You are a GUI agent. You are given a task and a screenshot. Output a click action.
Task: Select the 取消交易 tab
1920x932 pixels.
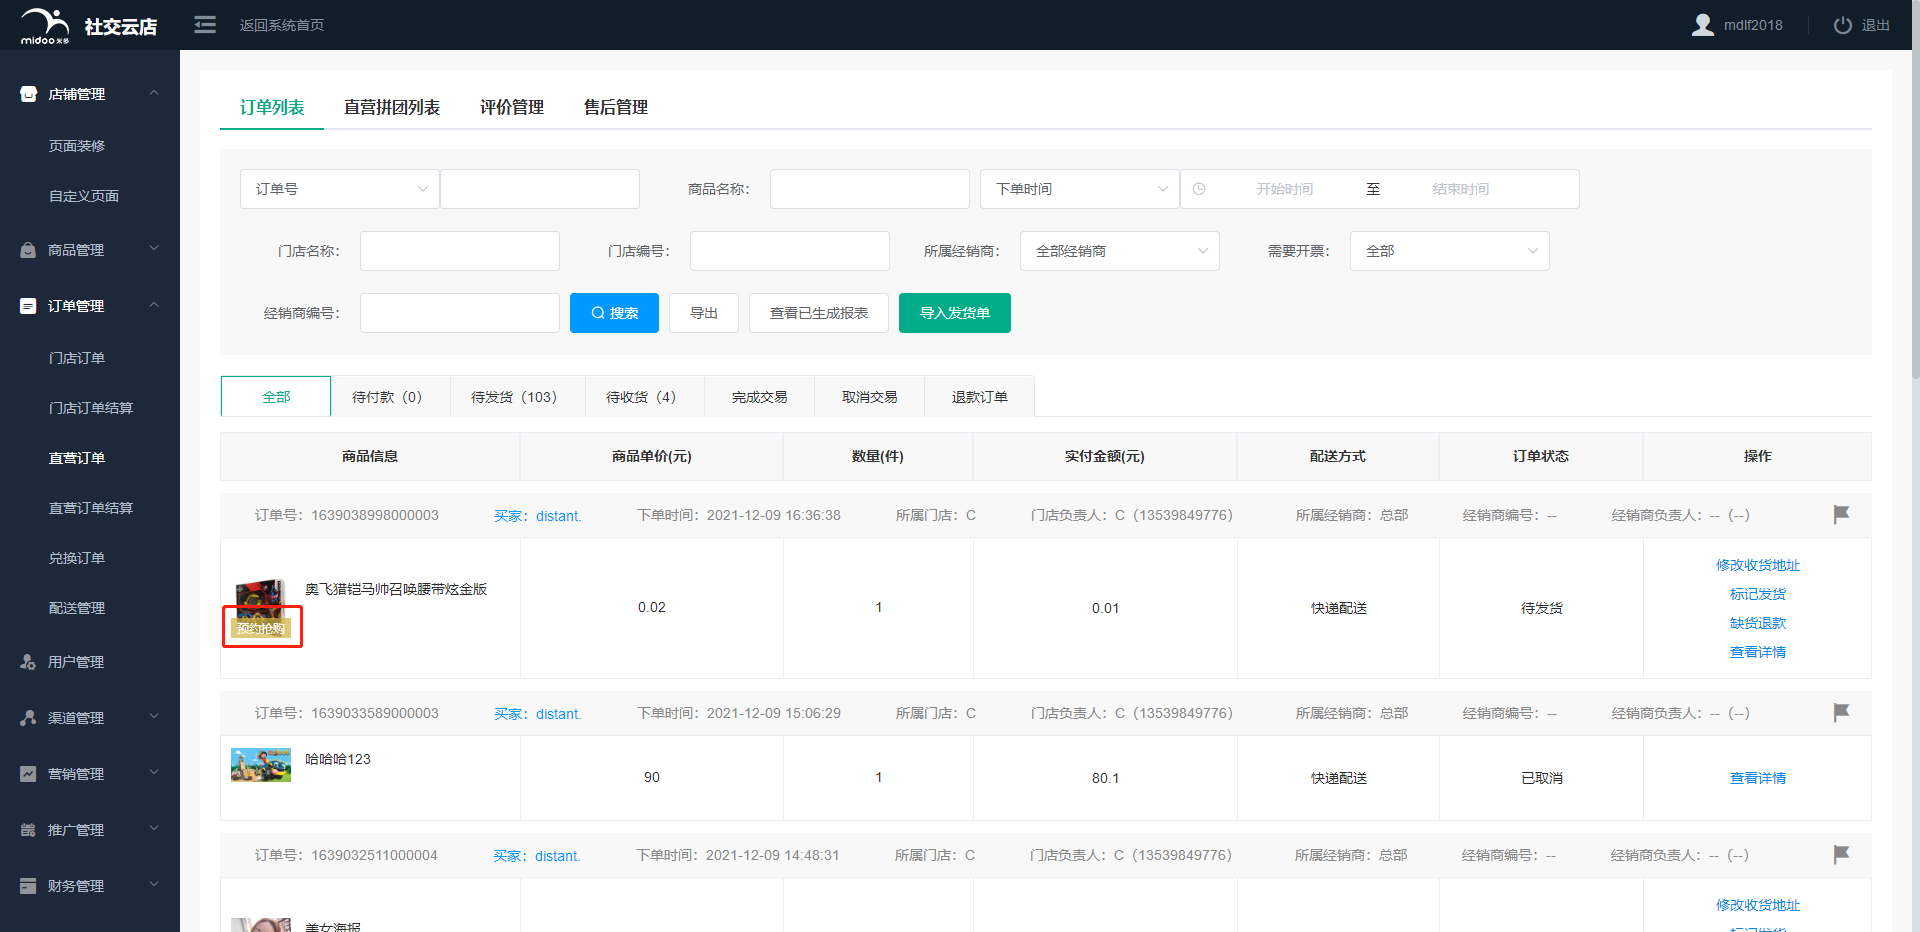tap(870, 397)
